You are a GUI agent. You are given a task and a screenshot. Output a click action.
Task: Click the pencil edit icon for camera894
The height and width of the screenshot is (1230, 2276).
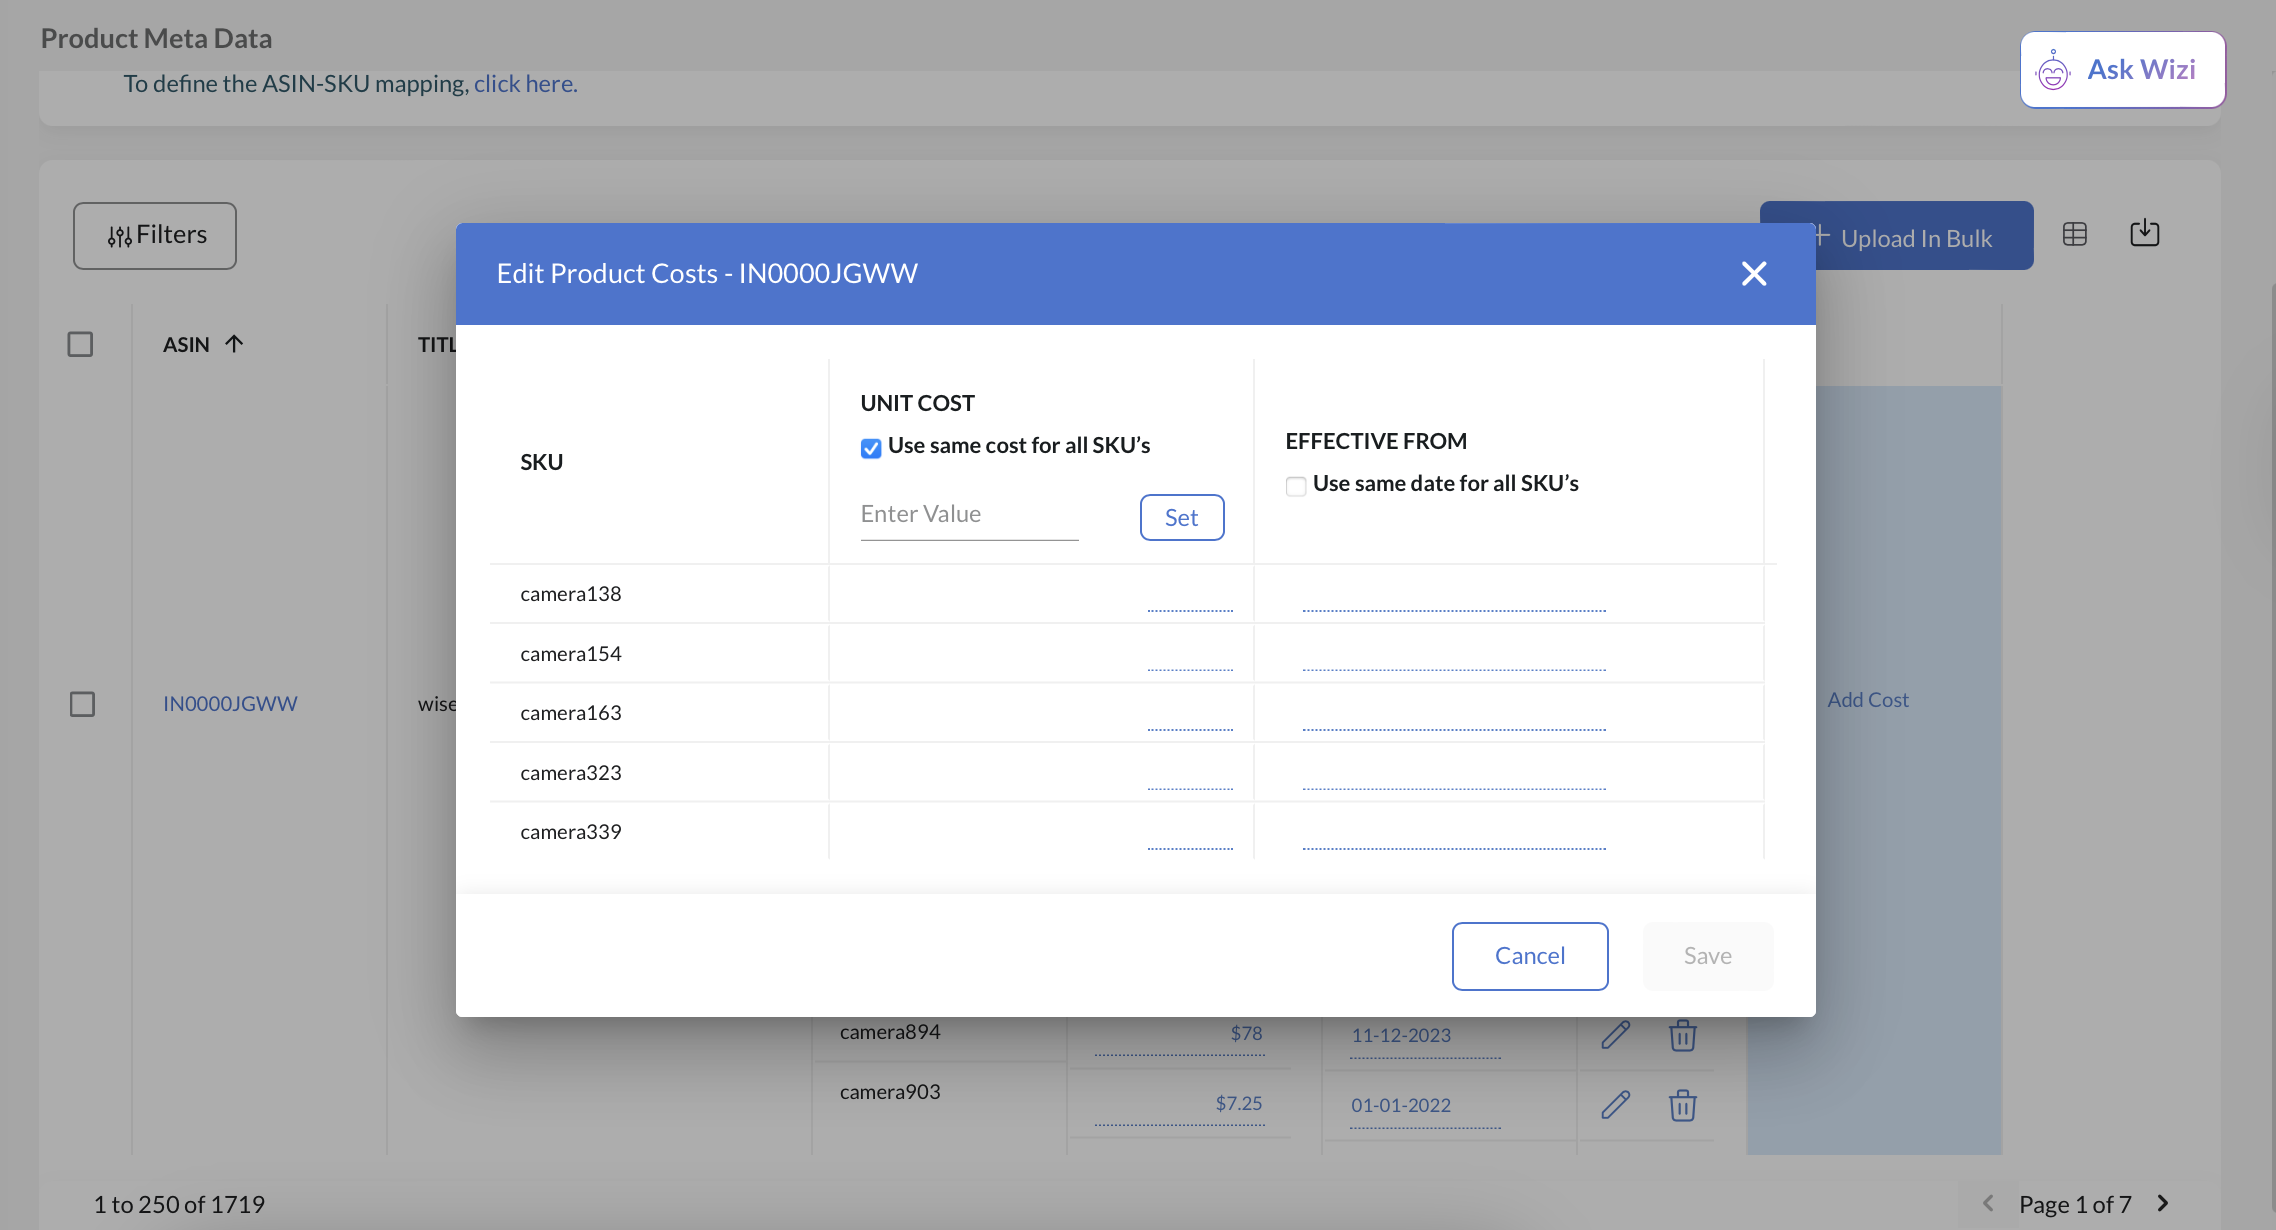point(1615,1035)
